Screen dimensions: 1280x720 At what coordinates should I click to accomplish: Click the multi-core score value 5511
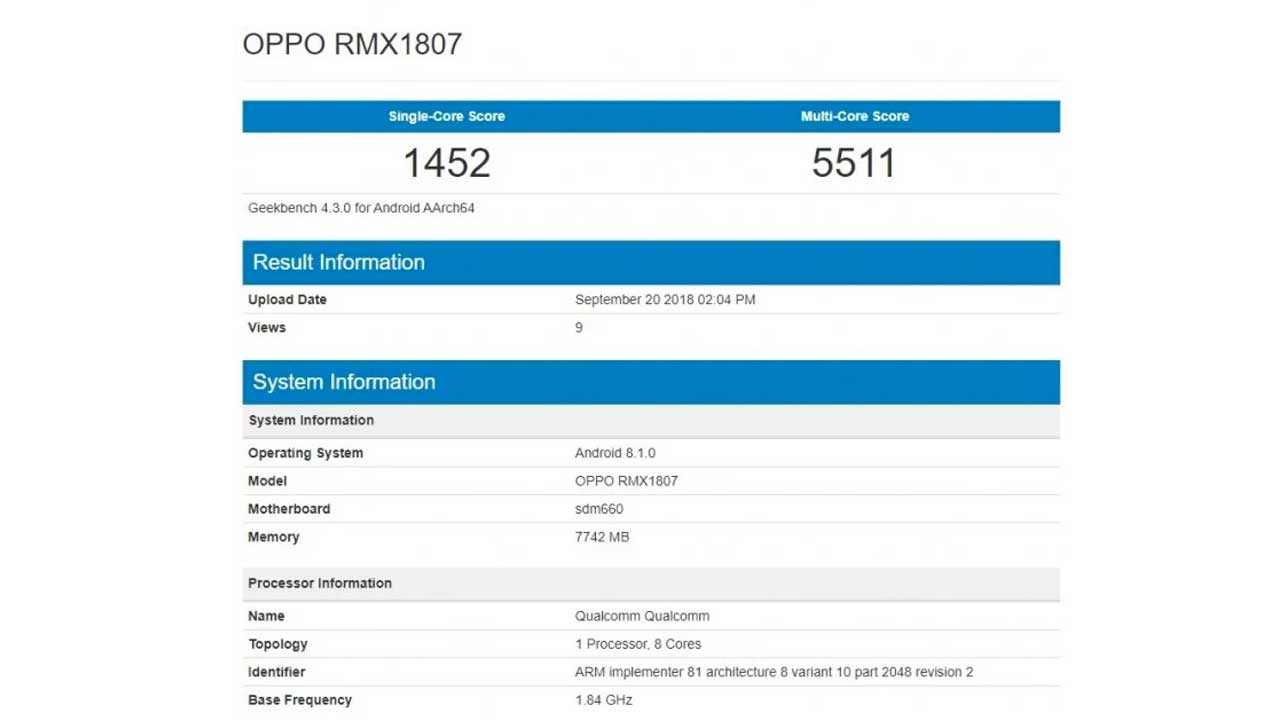tap(854, 163)
